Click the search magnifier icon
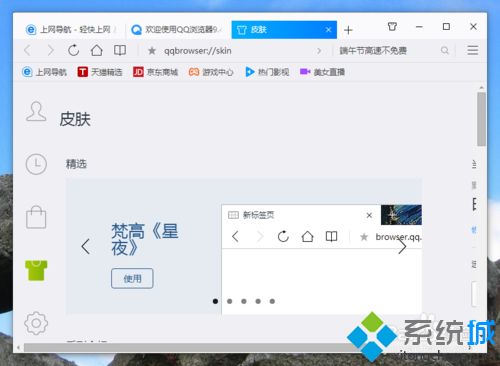Screen dimensions: 500x366 444,50
